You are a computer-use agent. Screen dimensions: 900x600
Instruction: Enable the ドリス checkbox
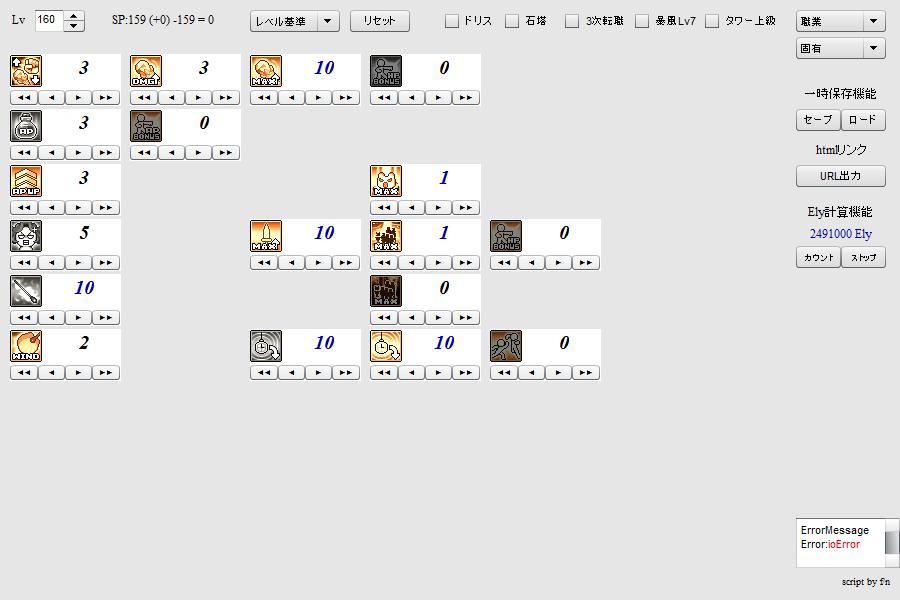pos(452,21)
